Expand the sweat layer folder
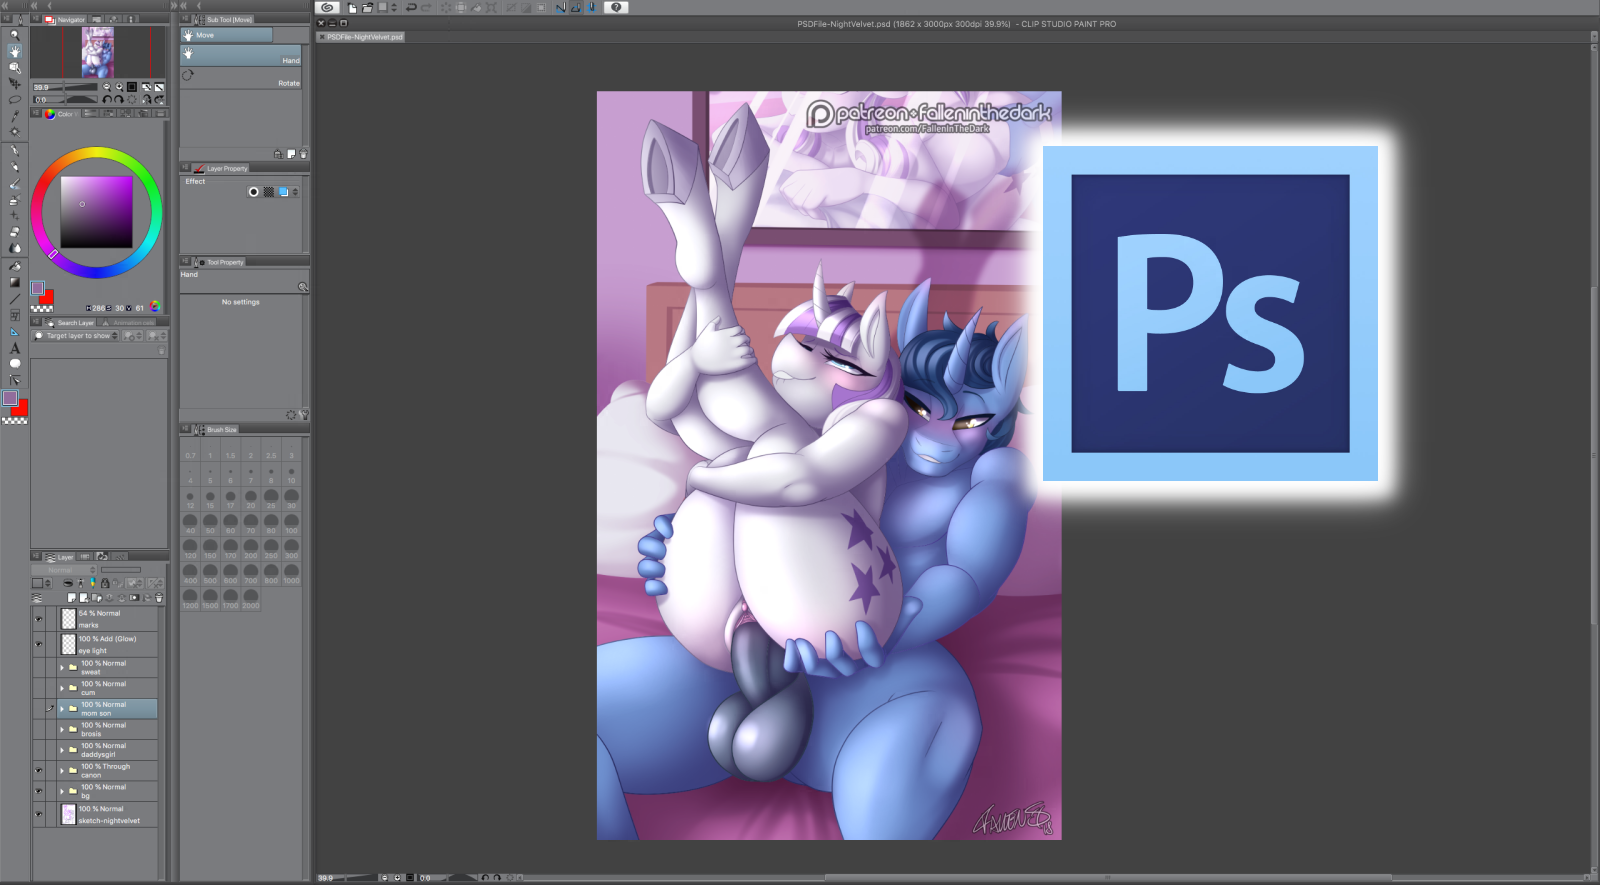Image resolution: width=1600 pixels, height=885 pixels. pyautogui.click(x=62, y=667)
